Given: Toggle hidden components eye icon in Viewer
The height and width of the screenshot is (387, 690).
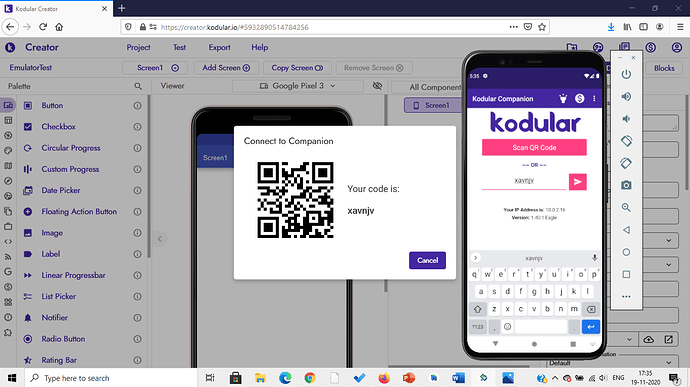Looking at the screenshot, I should click(377, 86).
